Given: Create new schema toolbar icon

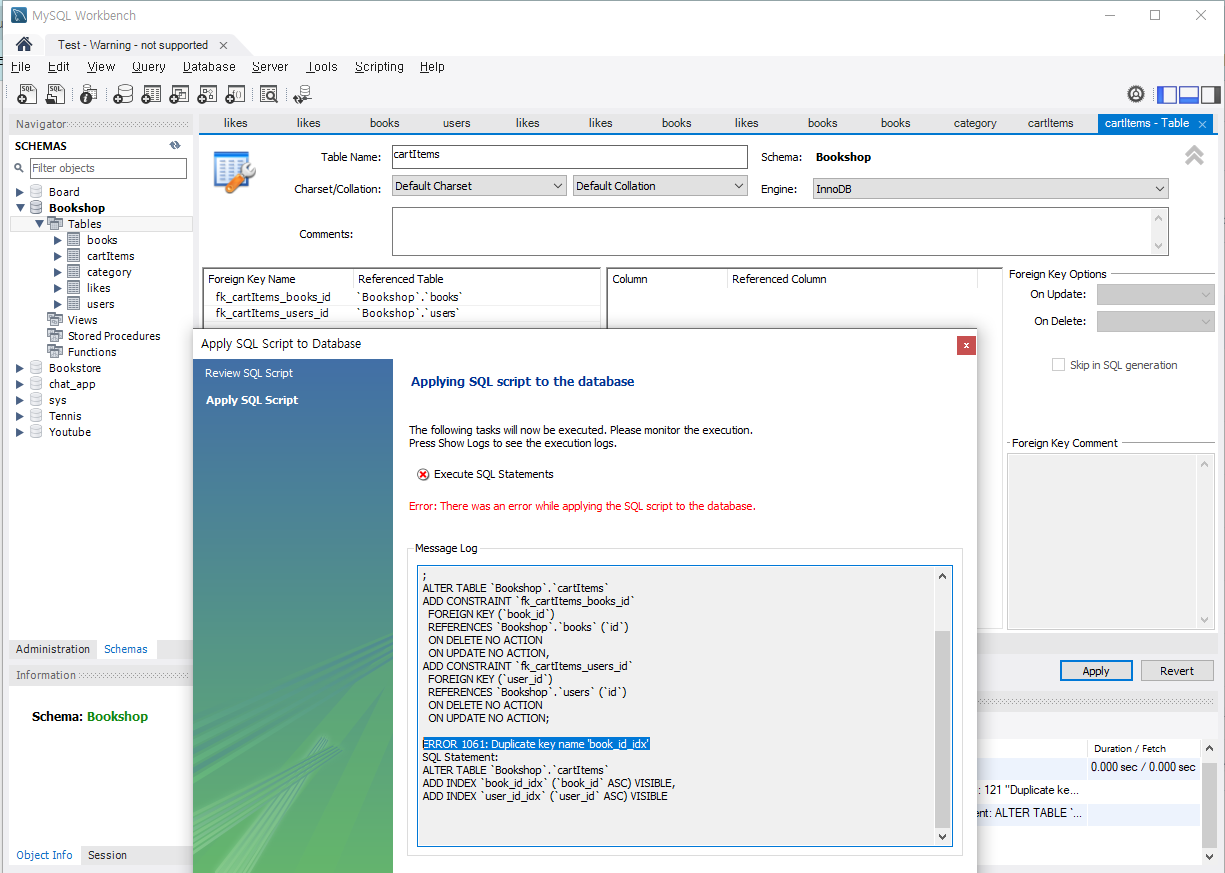Looking at the screenshot, I should 123,94.
